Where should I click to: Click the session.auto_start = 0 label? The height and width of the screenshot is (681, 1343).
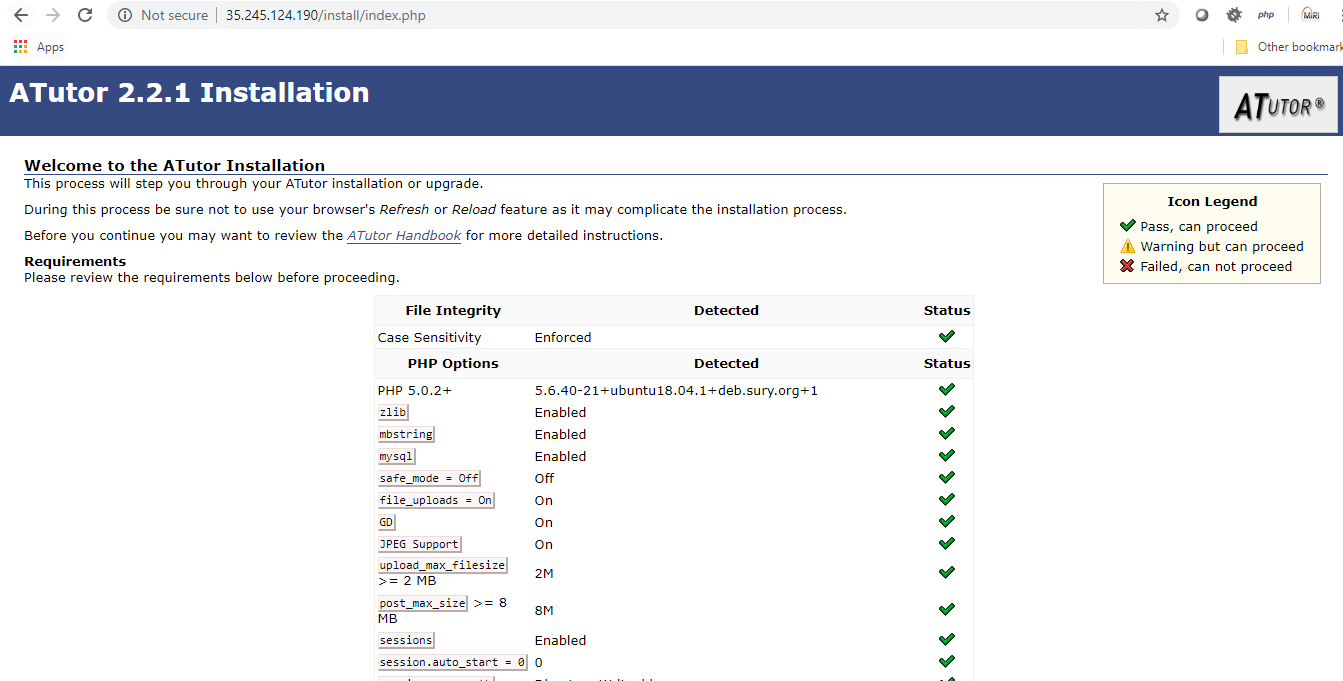tap(451, 662)
